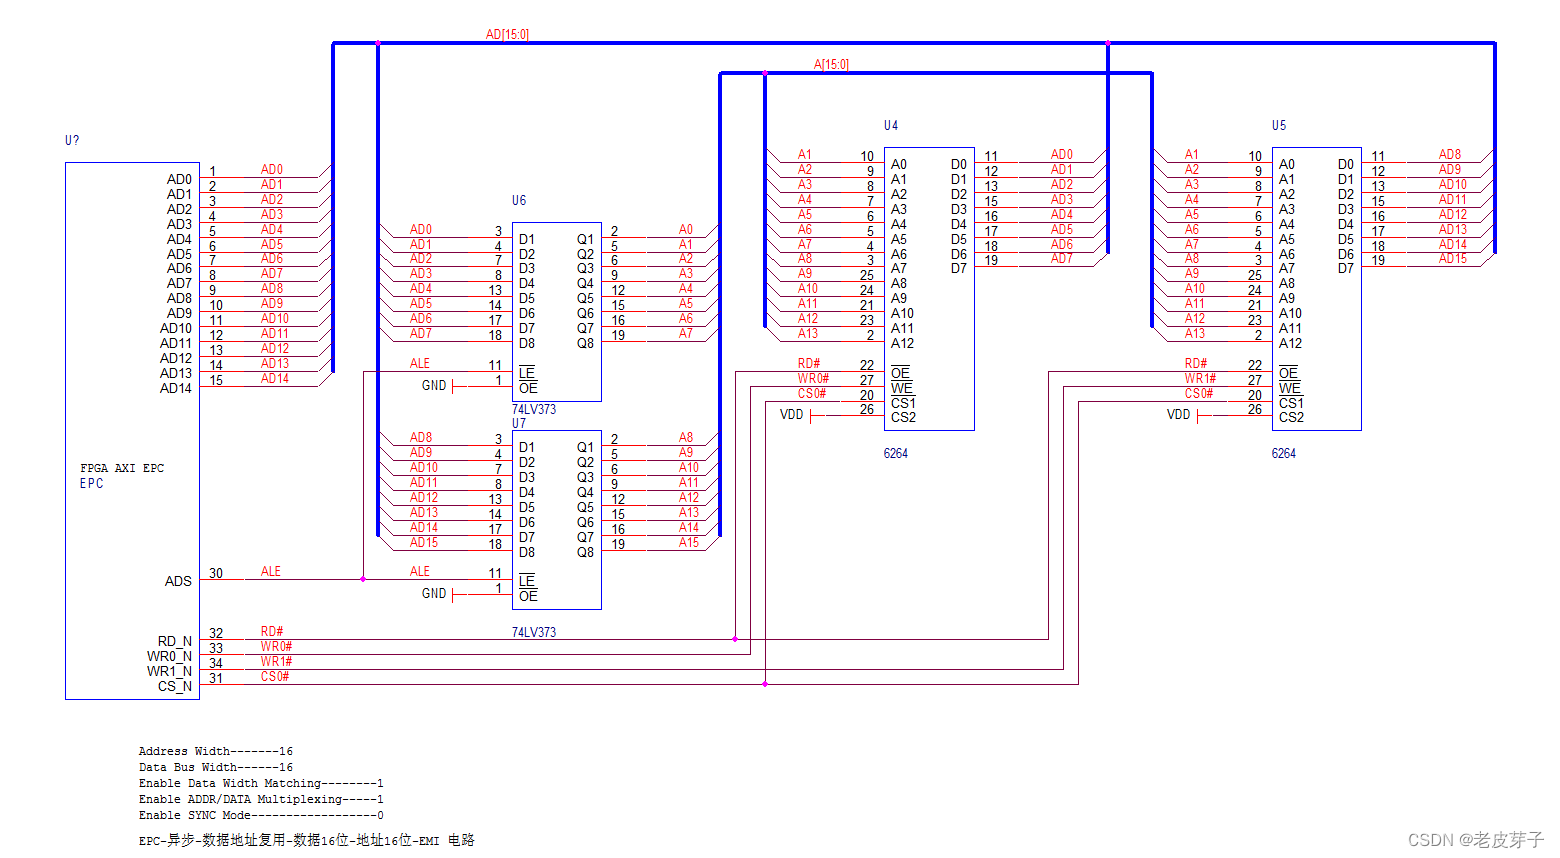
Task: Click the VDD label left of U5
Action: click(1179, 414)
